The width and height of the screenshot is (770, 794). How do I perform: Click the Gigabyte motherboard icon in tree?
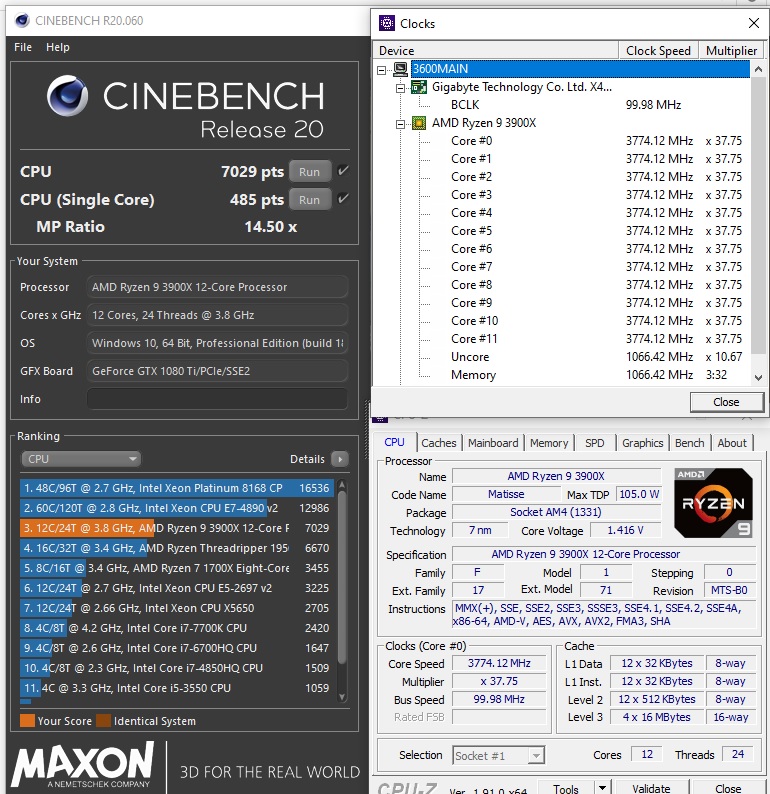(x=419, y=87)
